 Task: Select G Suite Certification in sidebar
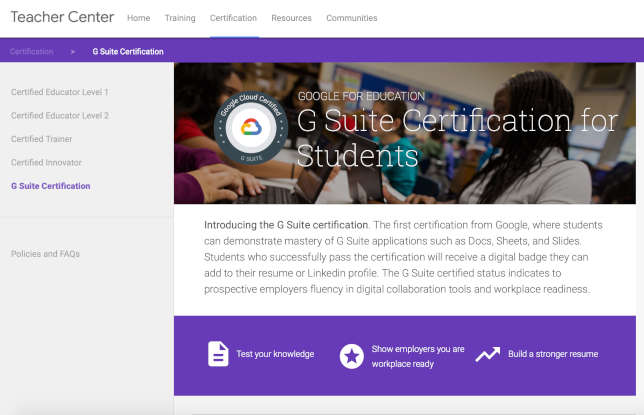pyautogui.click(x=51, y=186)
